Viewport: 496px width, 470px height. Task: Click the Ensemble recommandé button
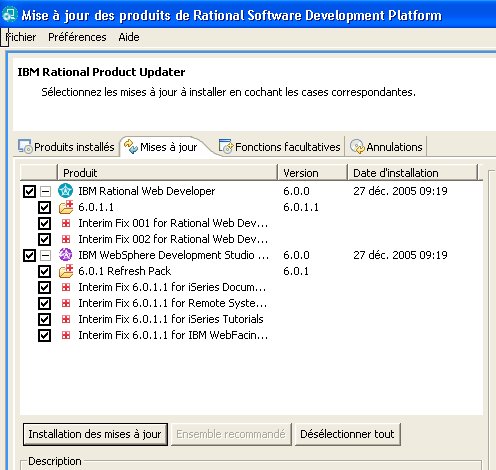click(231, 434)
